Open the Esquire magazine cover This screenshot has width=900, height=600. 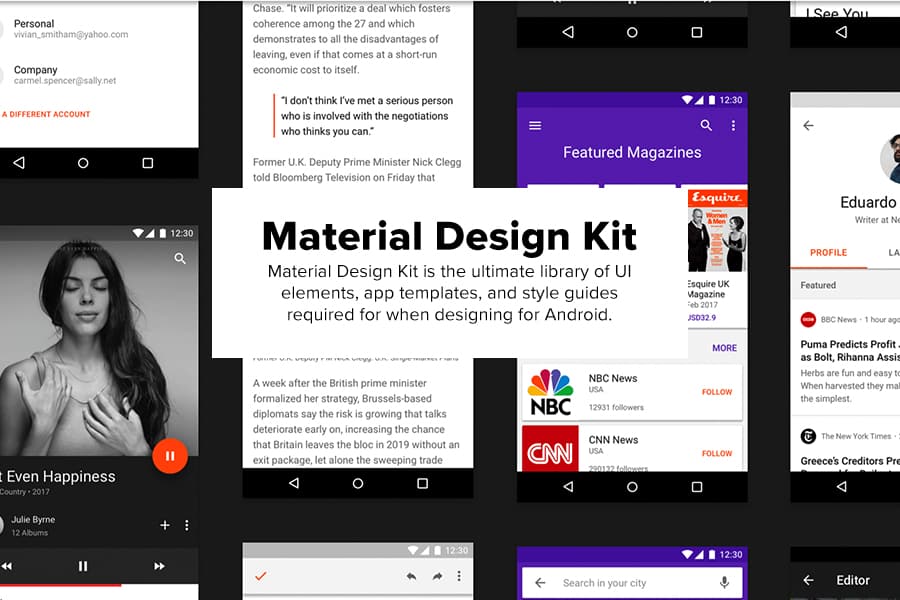point(717,230)
